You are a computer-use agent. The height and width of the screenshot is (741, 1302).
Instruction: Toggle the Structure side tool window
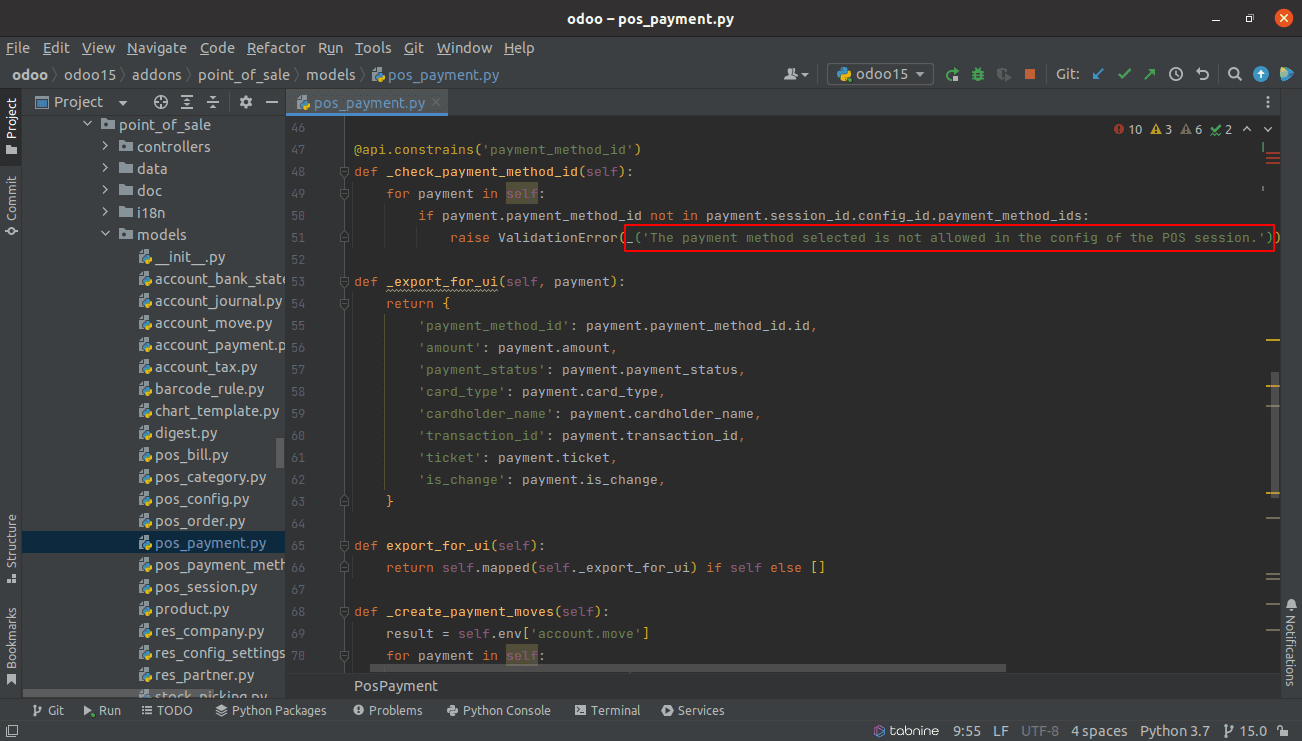click(x=11, y=548)
